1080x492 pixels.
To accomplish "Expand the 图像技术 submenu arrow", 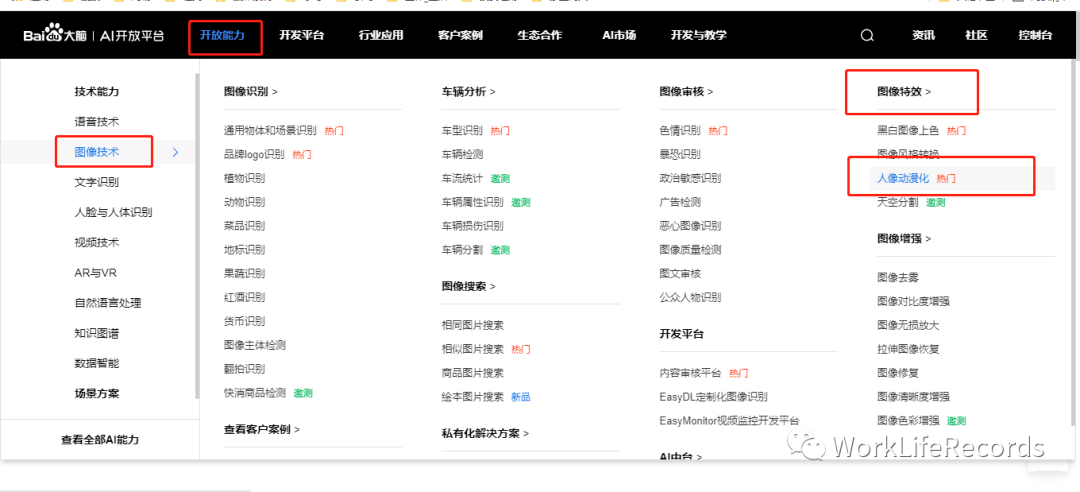I will tap(176, 152).
